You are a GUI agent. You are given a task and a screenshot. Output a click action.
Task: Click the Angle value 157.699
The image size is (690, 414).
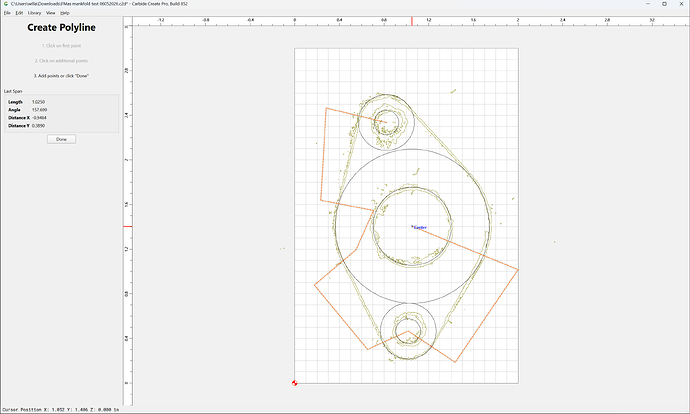click(x=39, y=110)
